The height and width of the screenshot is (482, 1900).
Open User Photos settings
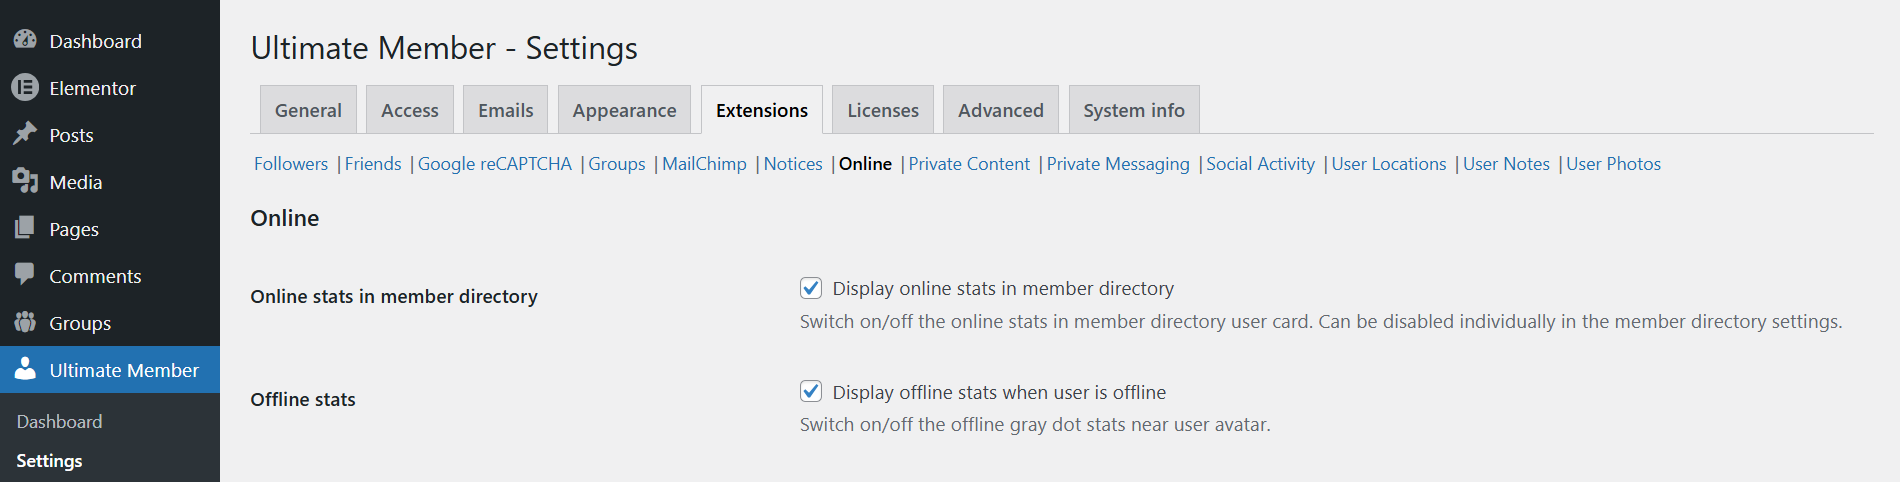(1613, 164)
